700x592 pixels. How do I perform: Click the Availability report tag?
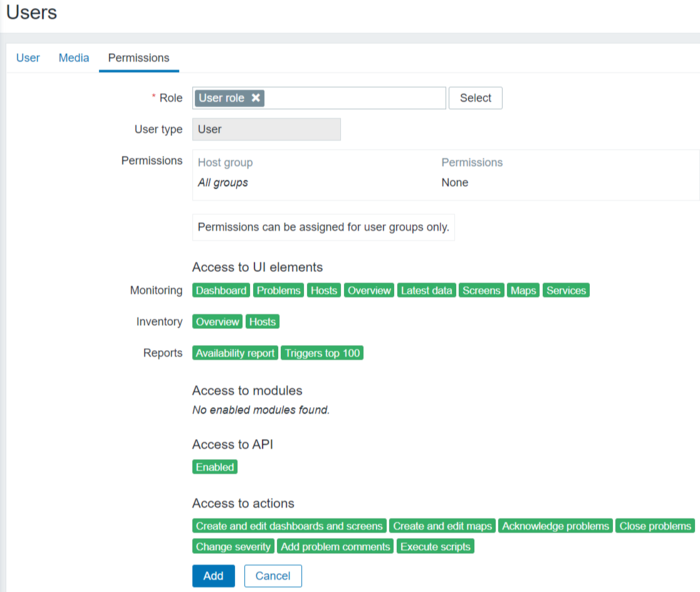235,353
